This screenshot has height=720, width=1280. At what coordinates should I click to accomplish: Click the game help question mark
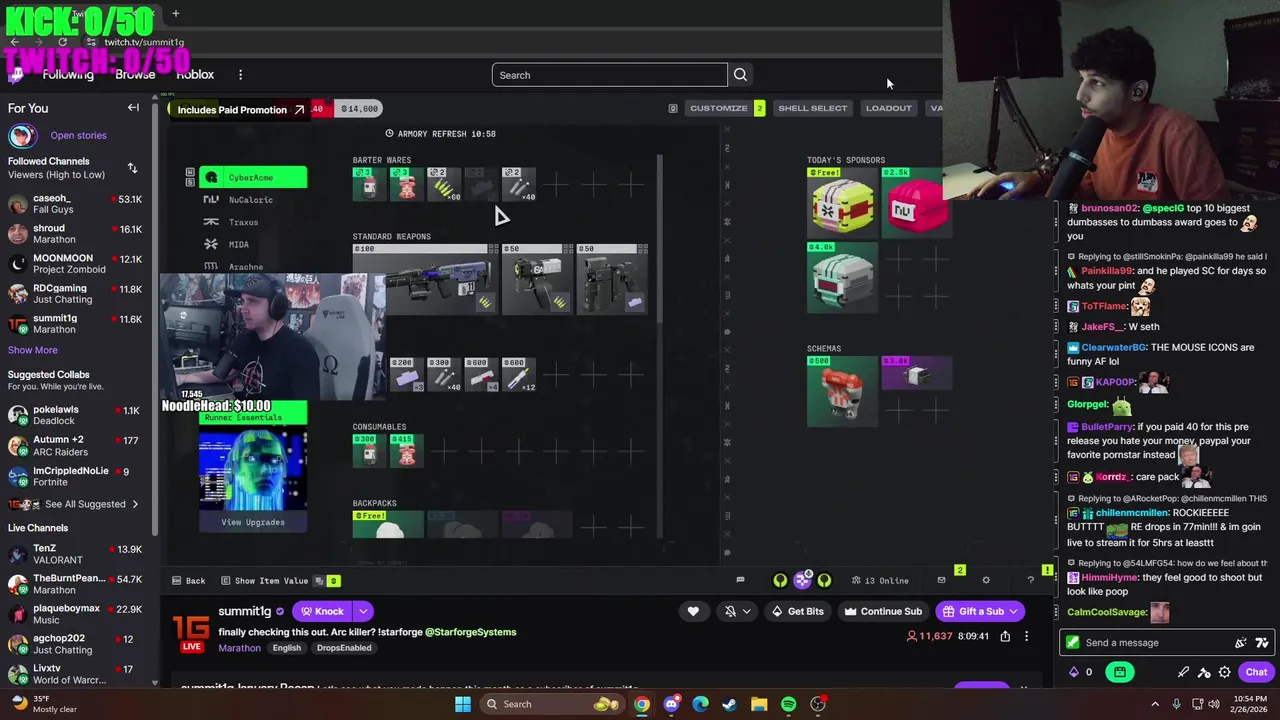tap(1030, 580)
